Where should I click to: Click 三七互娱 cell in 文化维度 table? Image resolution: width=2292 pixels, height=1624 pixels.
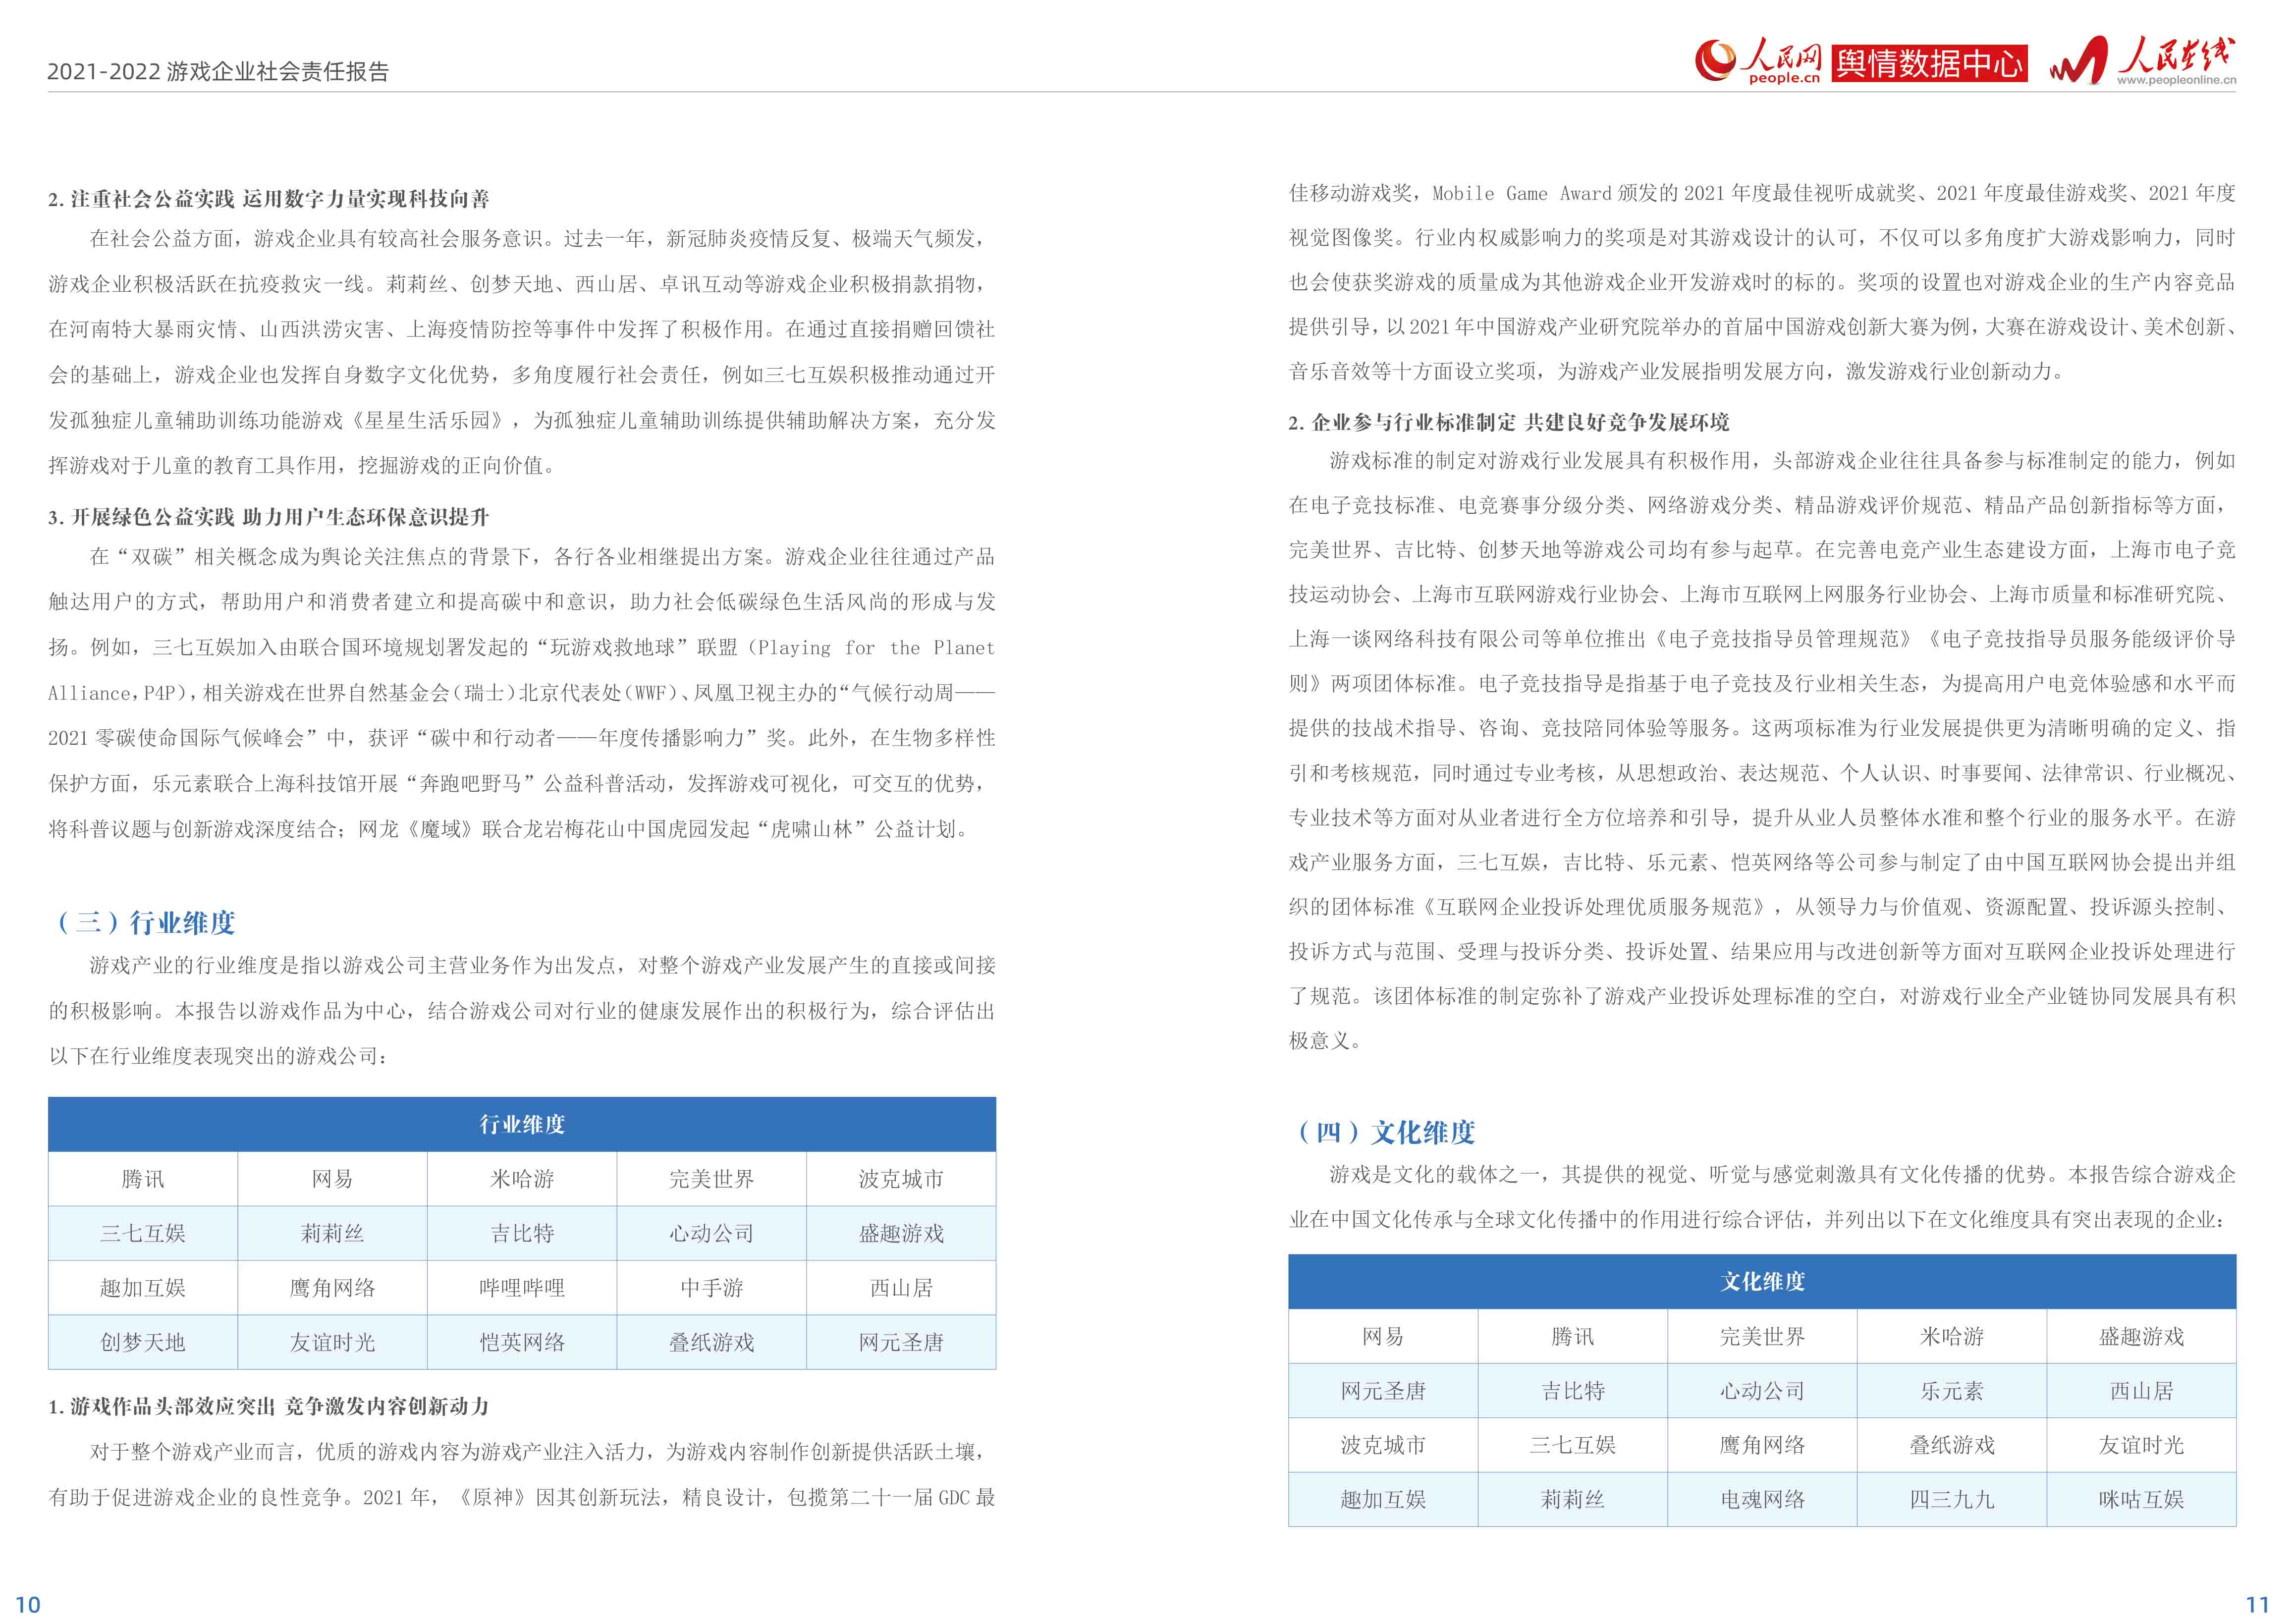tap(1573, 1445)
